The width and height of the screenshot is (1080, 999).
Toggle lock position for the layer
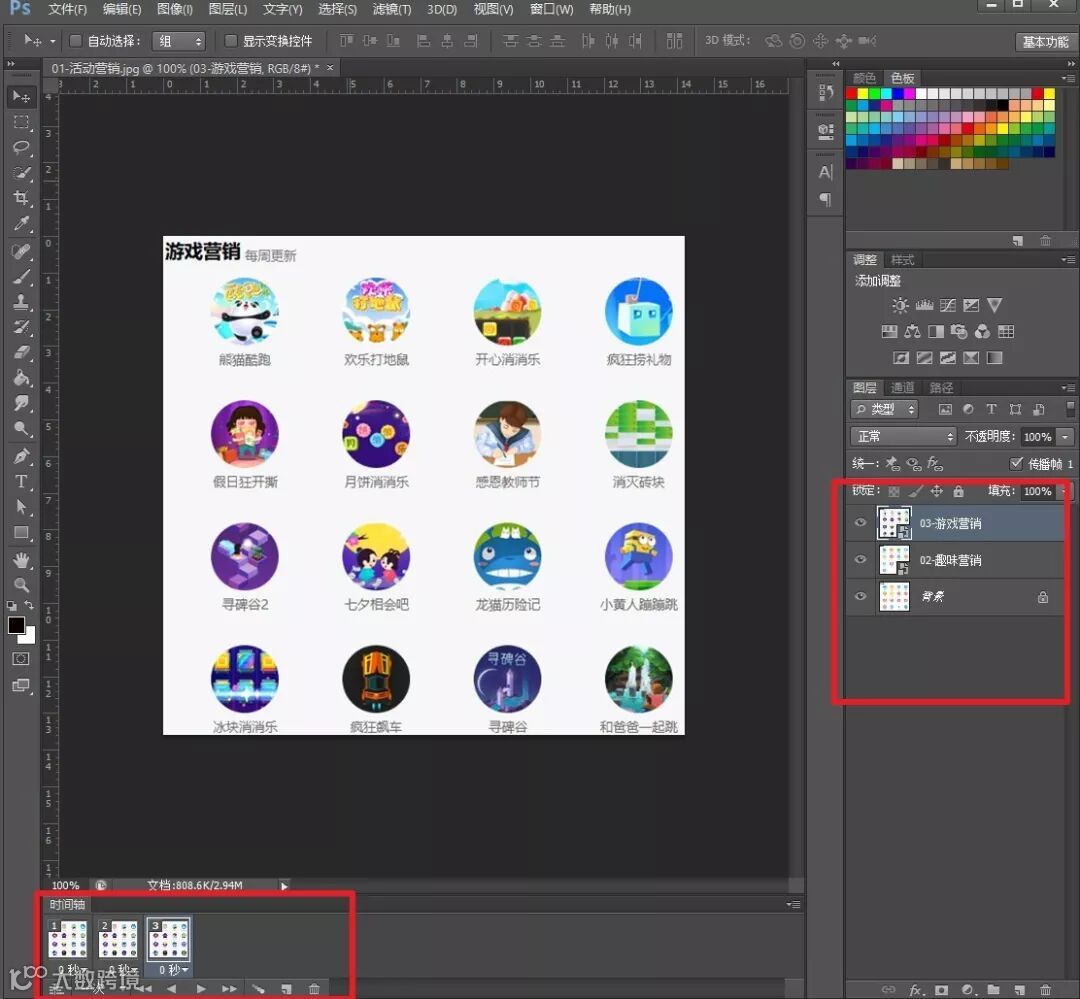tap(936, 491)
